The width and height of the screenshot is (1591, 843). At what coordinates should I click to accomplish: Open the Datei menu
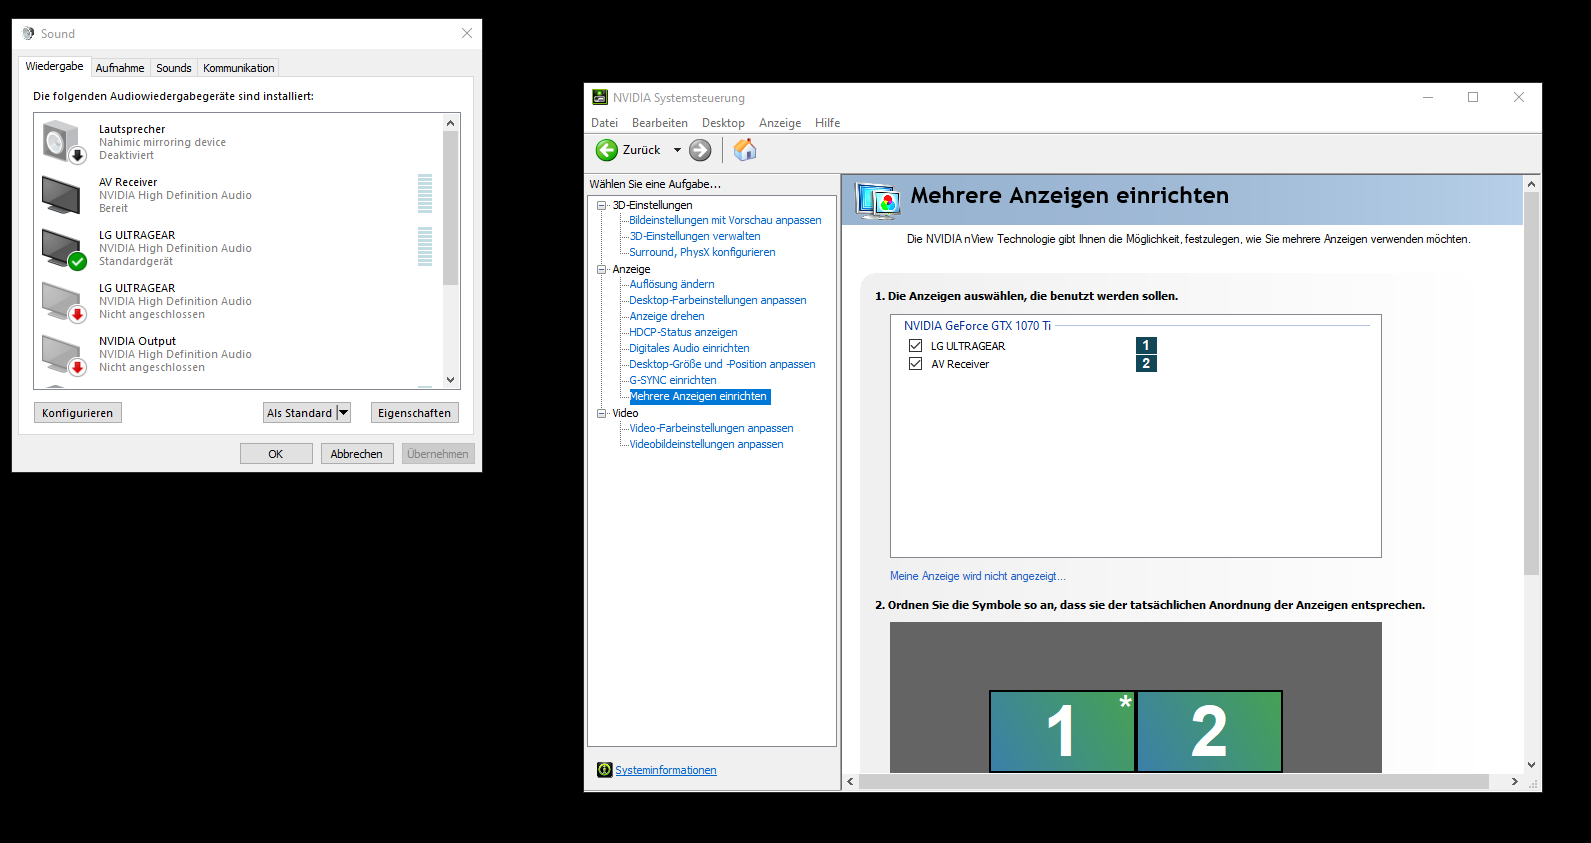pos(604,123)
